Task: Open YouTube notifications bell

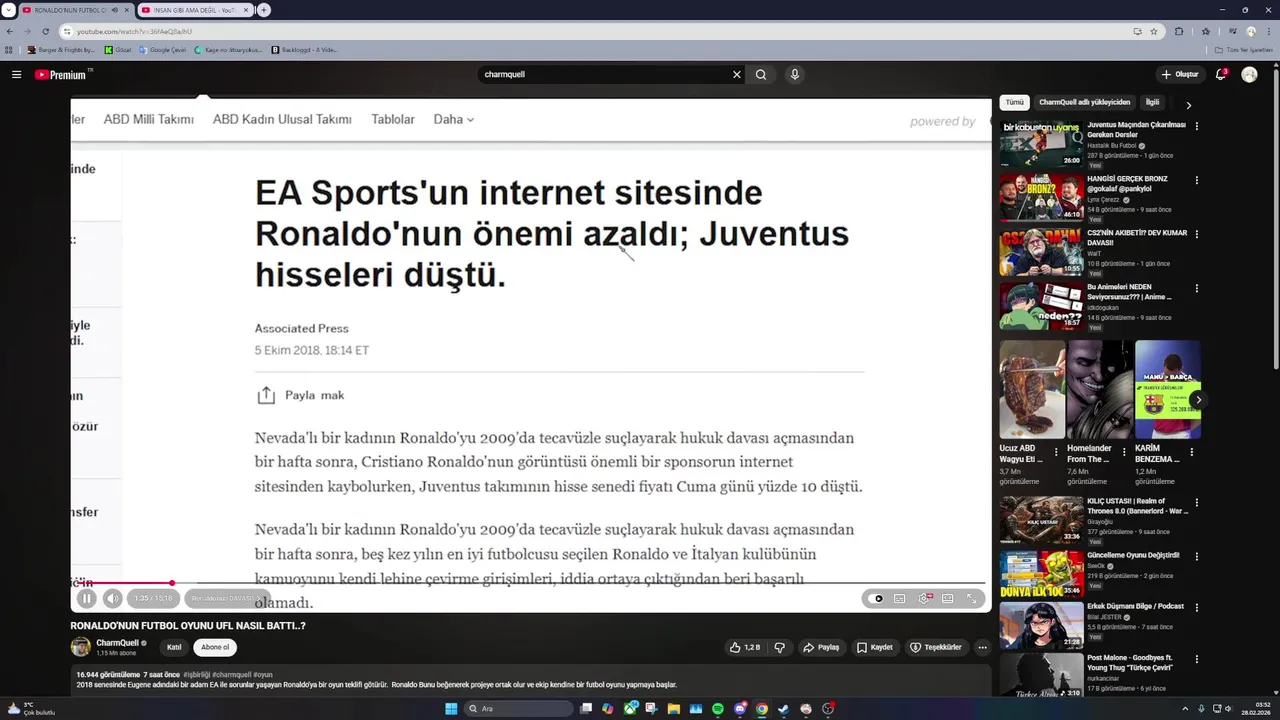Action: tap(1221, 74)
